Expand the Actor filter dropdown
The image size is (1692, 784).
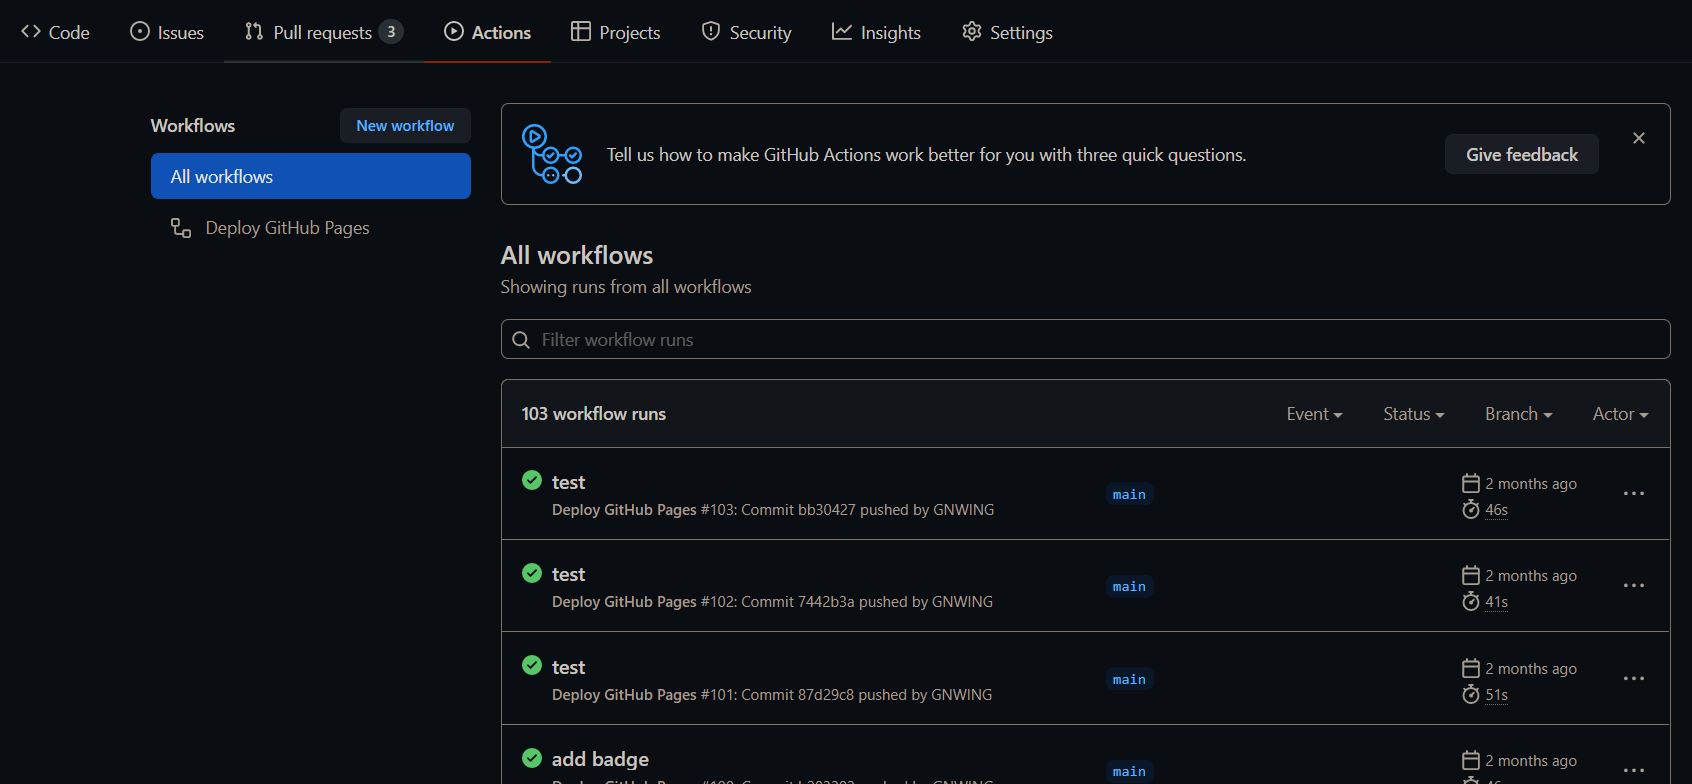click(x=1620, y=414)
